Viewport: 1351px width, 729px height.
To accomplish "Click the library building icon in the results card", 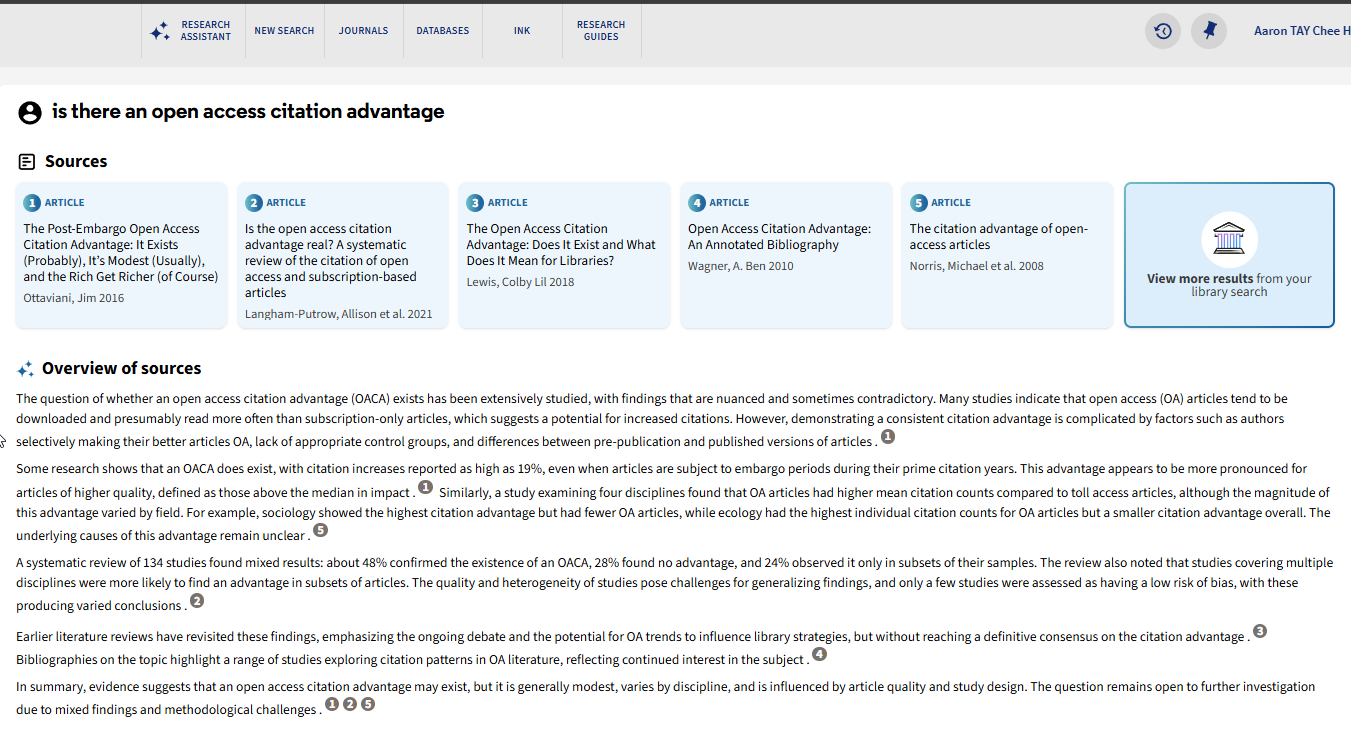I will click(x=1229, y=239).
